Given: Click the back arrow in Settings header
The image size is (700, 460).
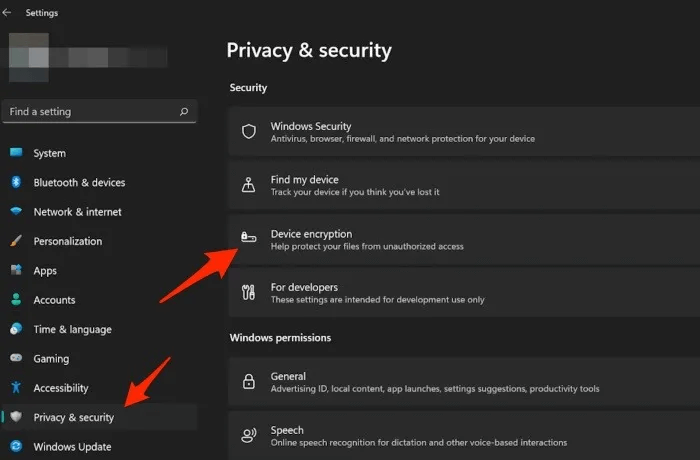Looking at the screenshot, I should (8, 13).
